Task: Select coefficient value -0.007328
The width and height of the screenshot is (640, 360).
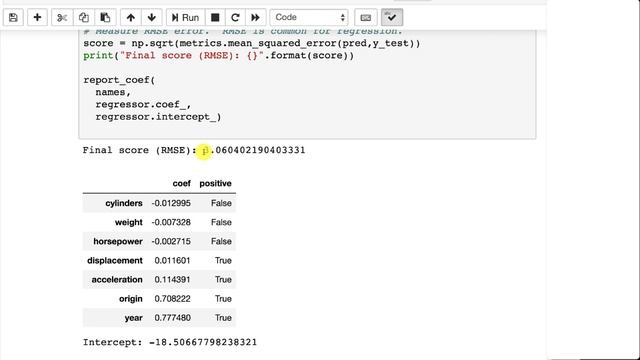Action: 171,222
